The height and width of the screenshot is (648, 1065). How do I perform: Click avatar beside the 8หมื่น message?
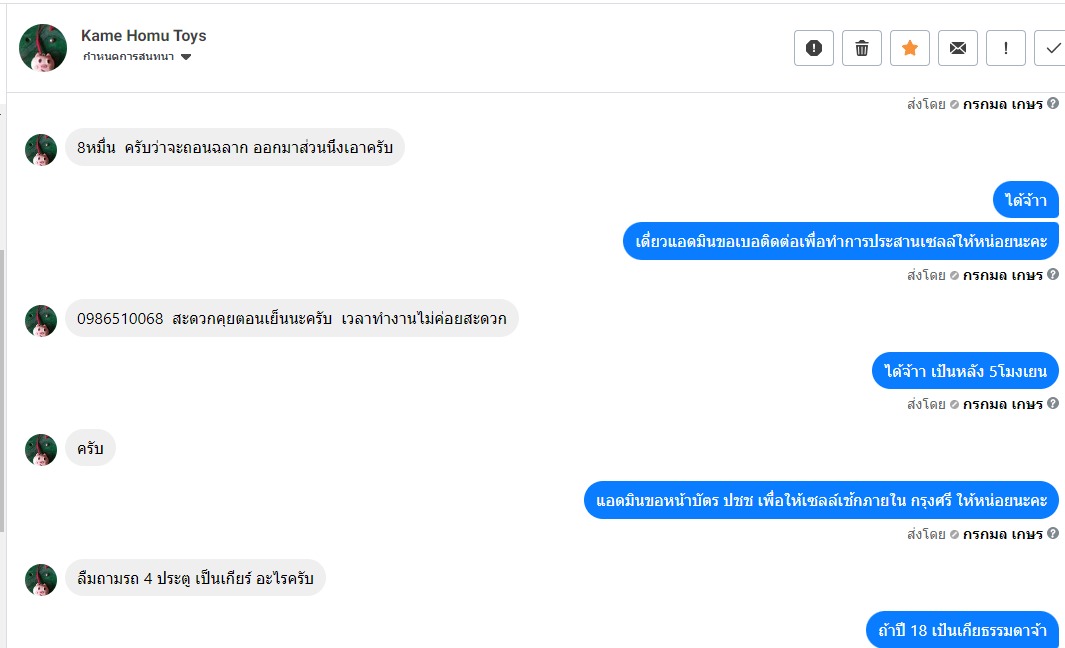[41, 150]
